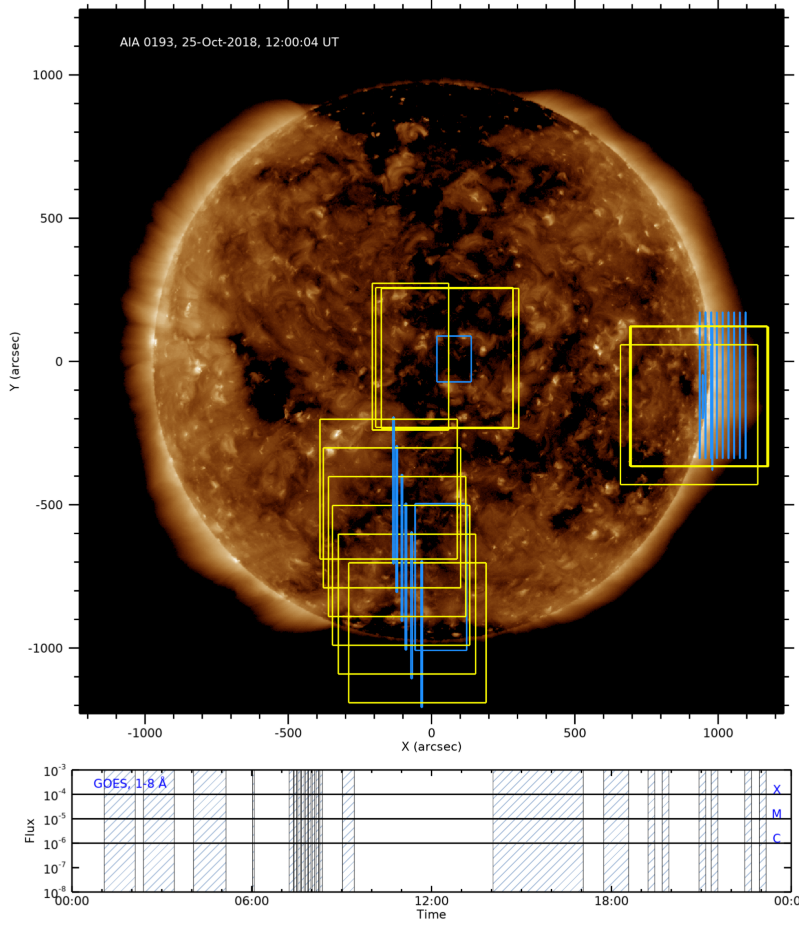Click the C flare class label
The image size is (799, 939).
click(776, 838)
